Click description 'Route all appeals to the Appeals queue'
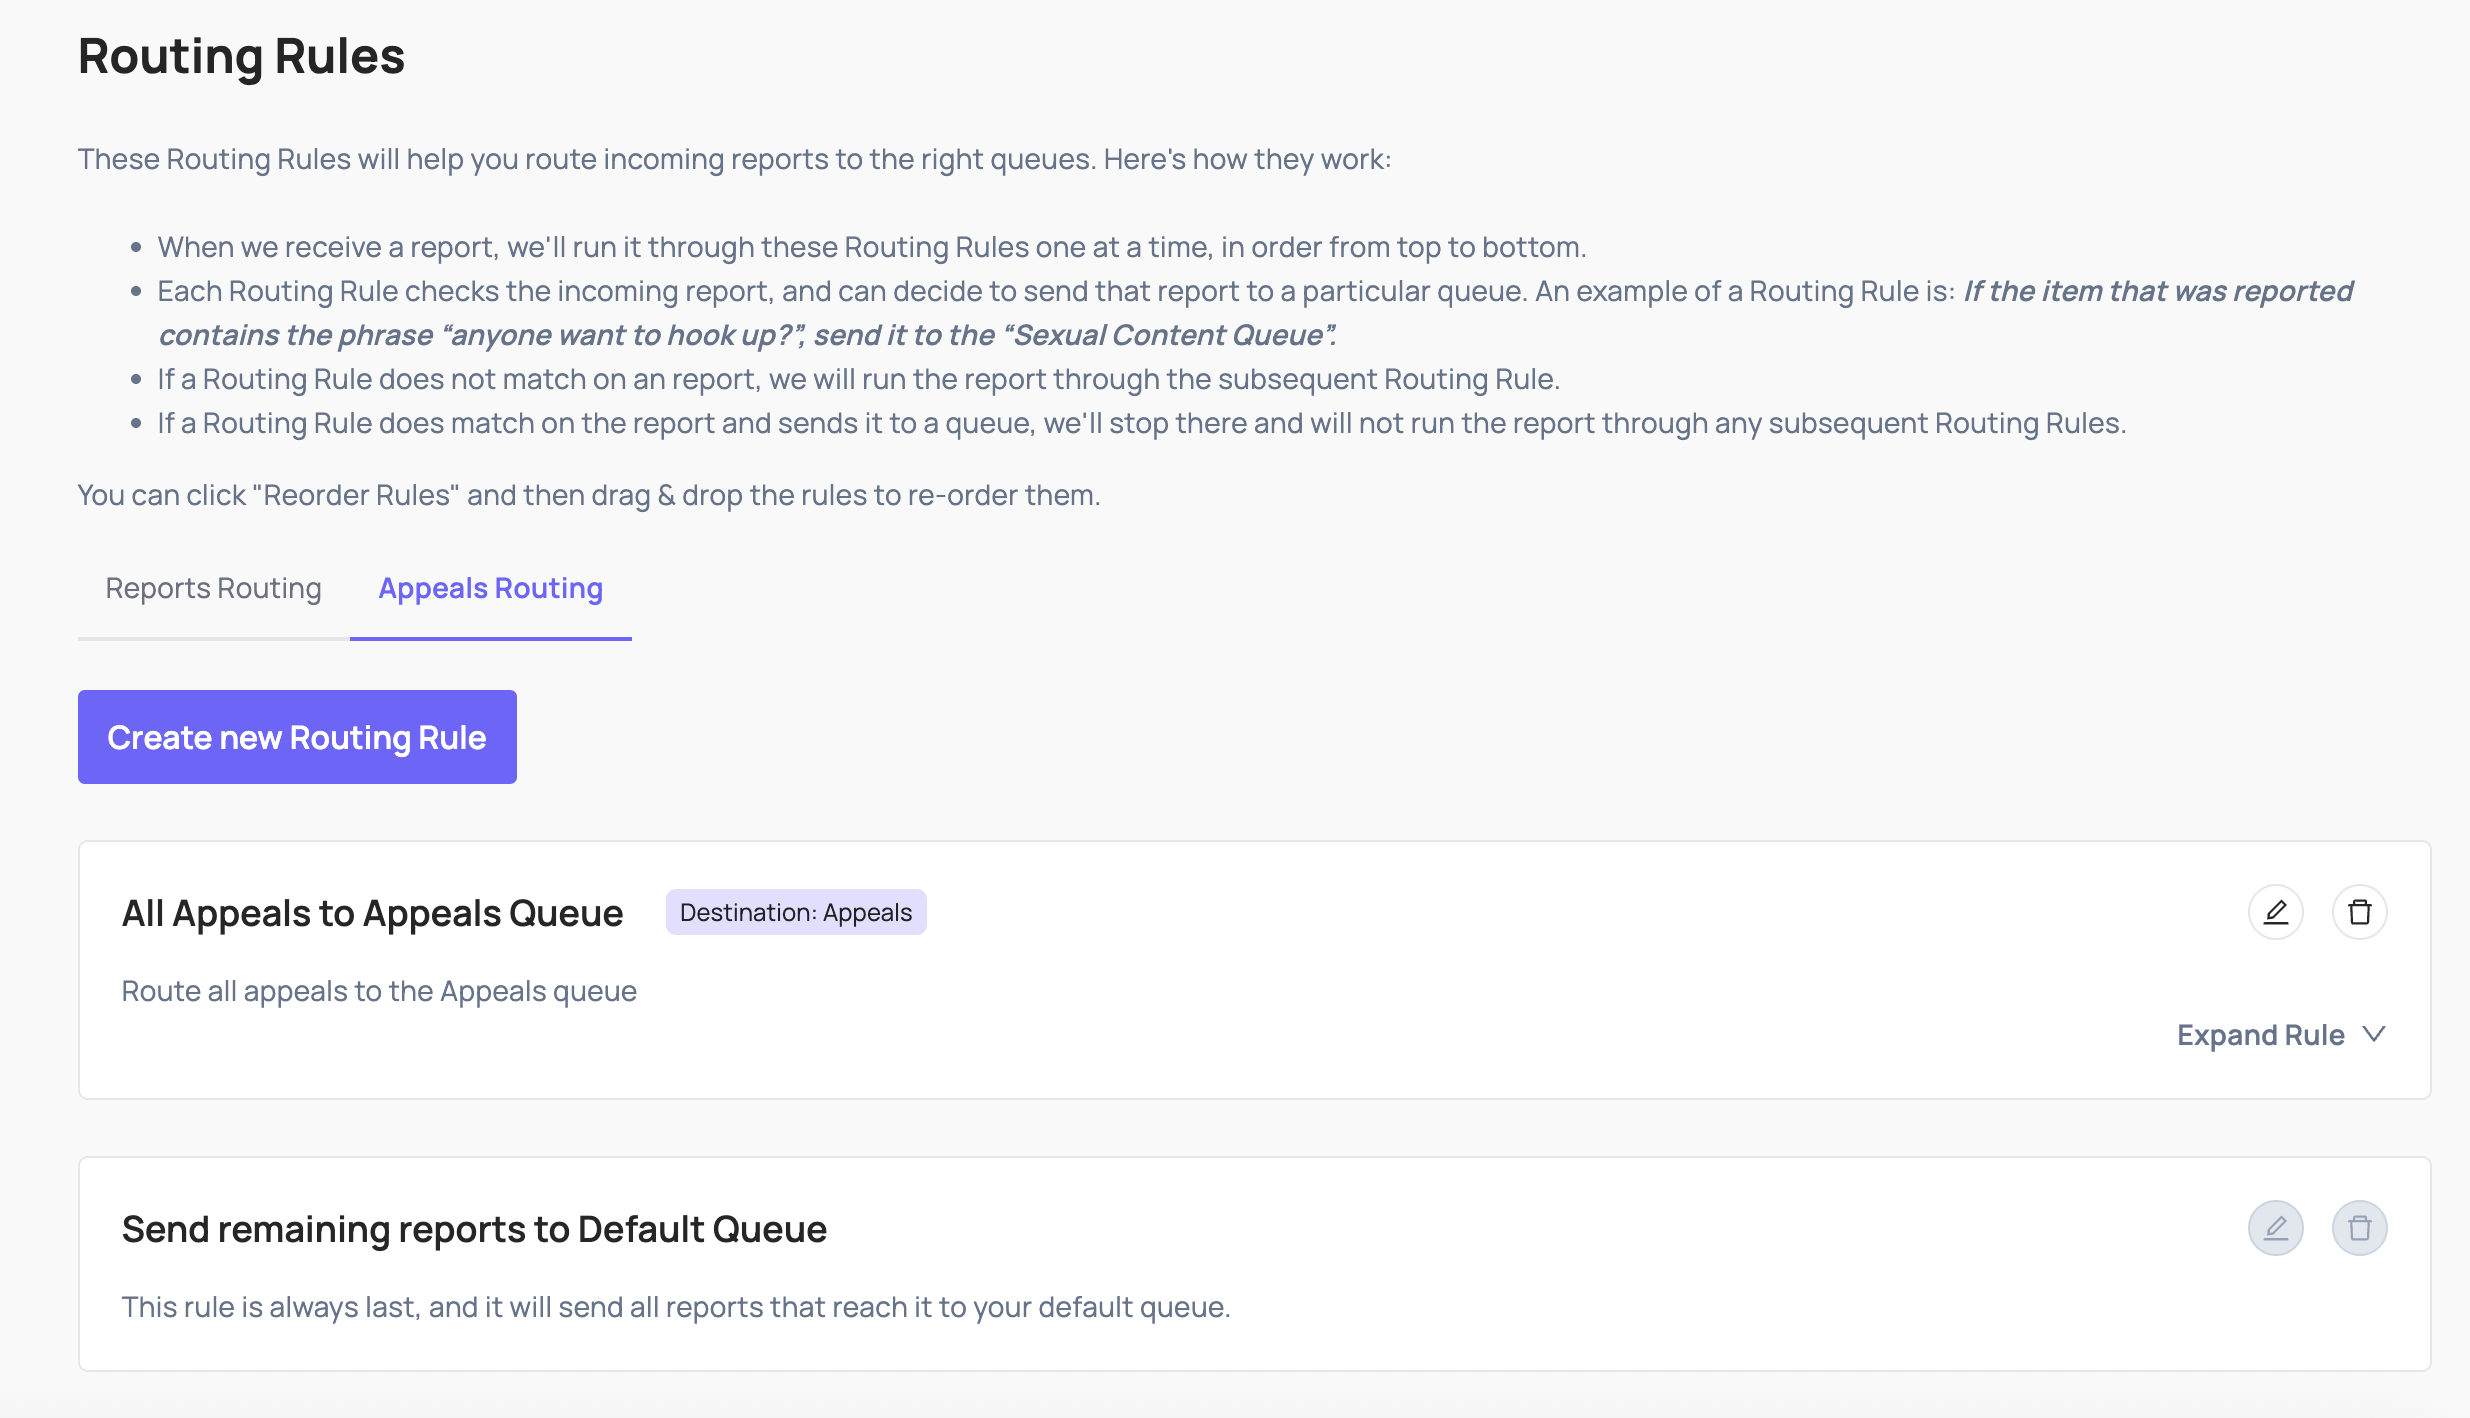2470x1418 pixels. 379,991
